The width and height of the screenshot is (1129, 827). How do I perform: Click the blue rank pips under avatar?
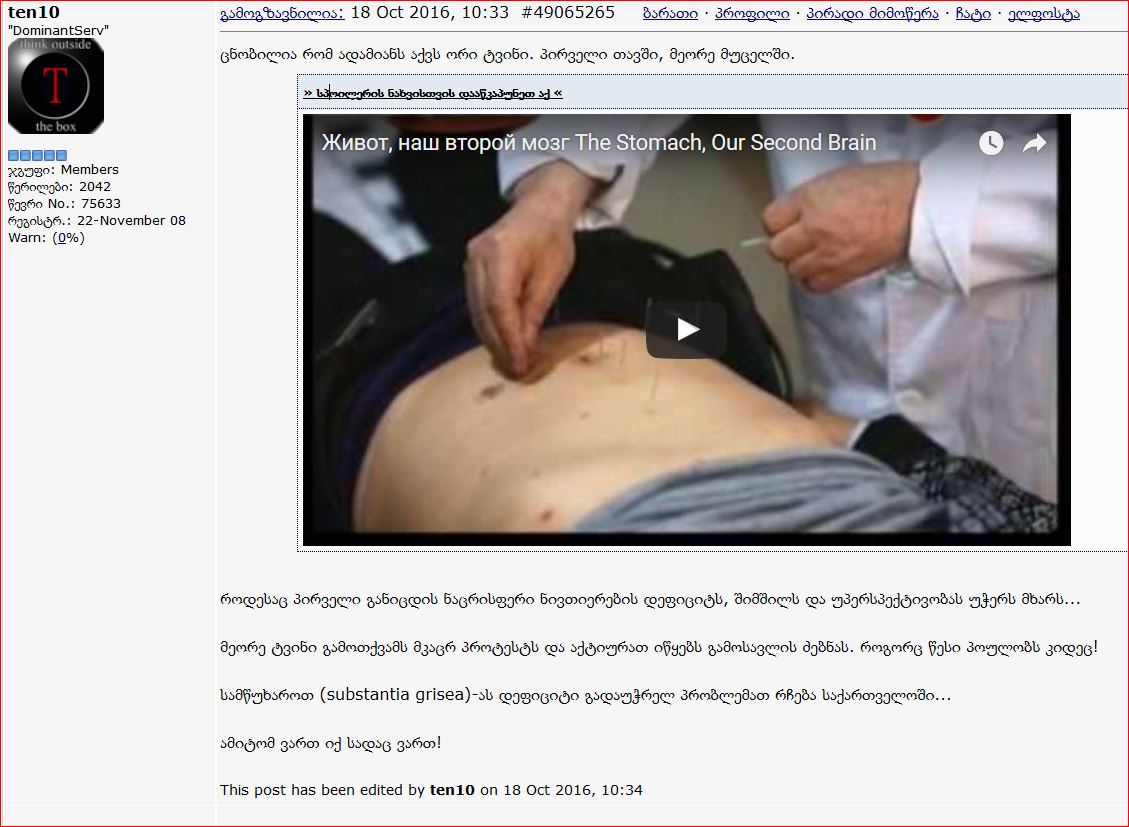pos(37,155)
